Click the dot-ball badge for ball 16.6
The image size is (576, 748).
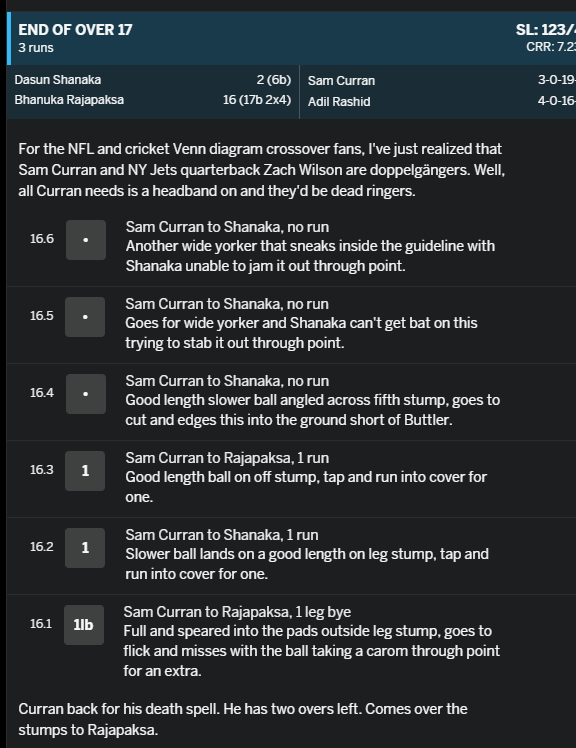pyautogui.click(x=86, y=240)
